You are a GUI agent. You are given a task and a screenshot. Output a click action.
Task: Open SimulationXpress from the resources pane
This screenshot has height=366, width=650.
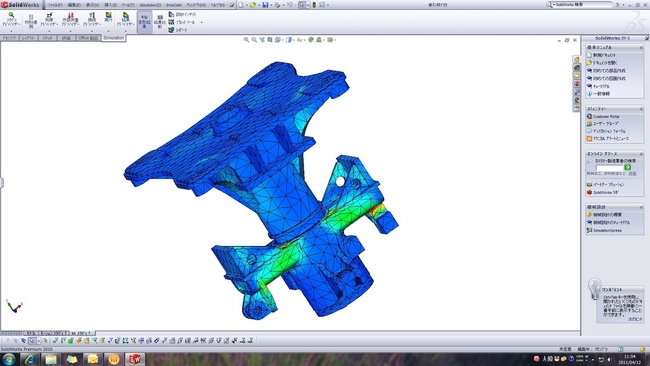click(x=607, y=230)
